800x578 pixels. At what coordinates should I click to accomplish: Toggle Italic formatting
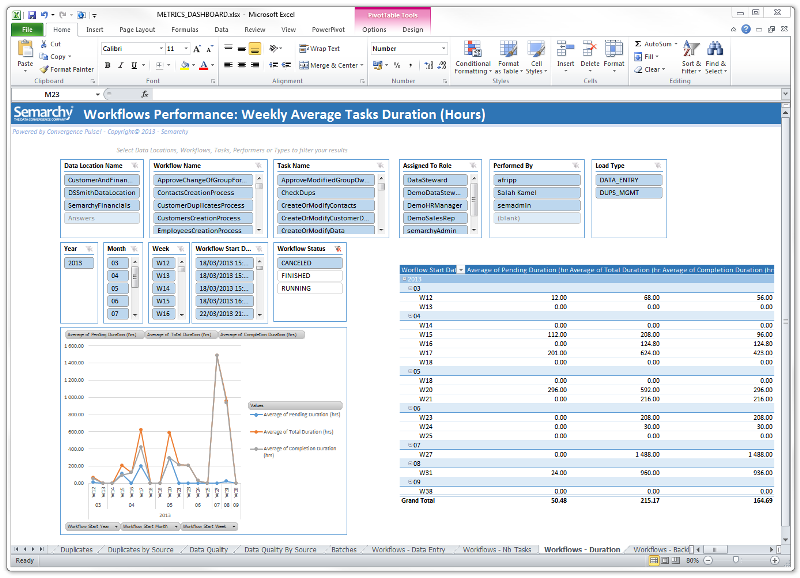[121, 65]
